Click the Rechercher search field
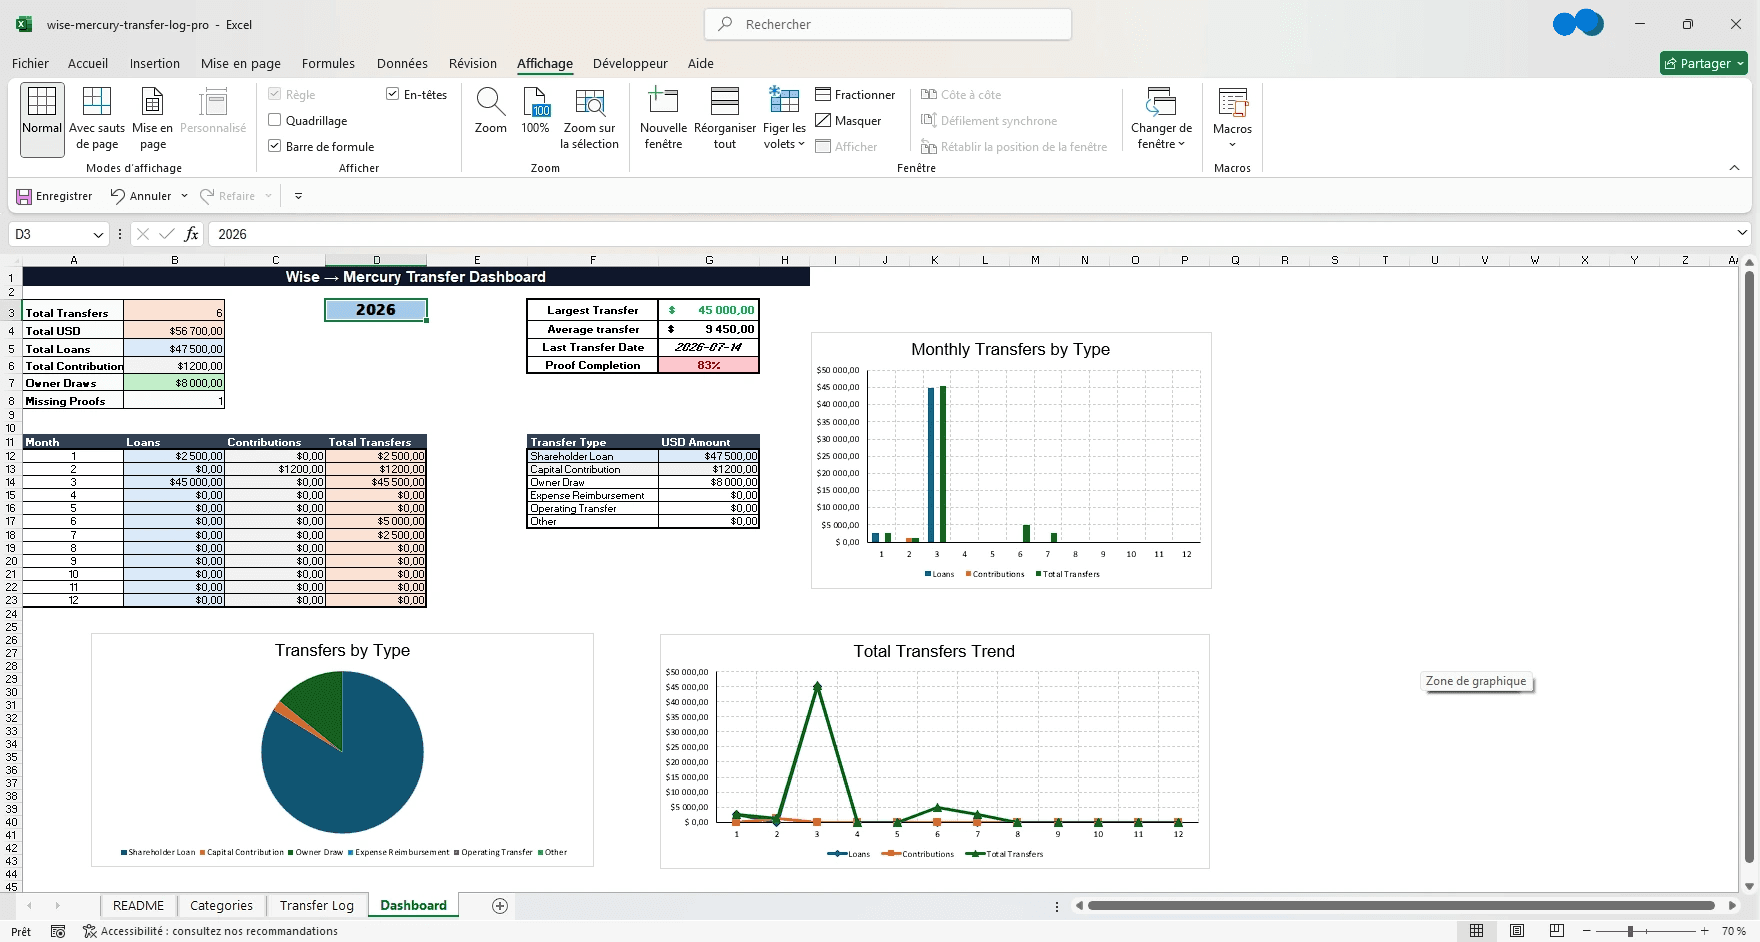This screenshot has height=942, width=1760. pyautogui.click(x=888, y=24)
